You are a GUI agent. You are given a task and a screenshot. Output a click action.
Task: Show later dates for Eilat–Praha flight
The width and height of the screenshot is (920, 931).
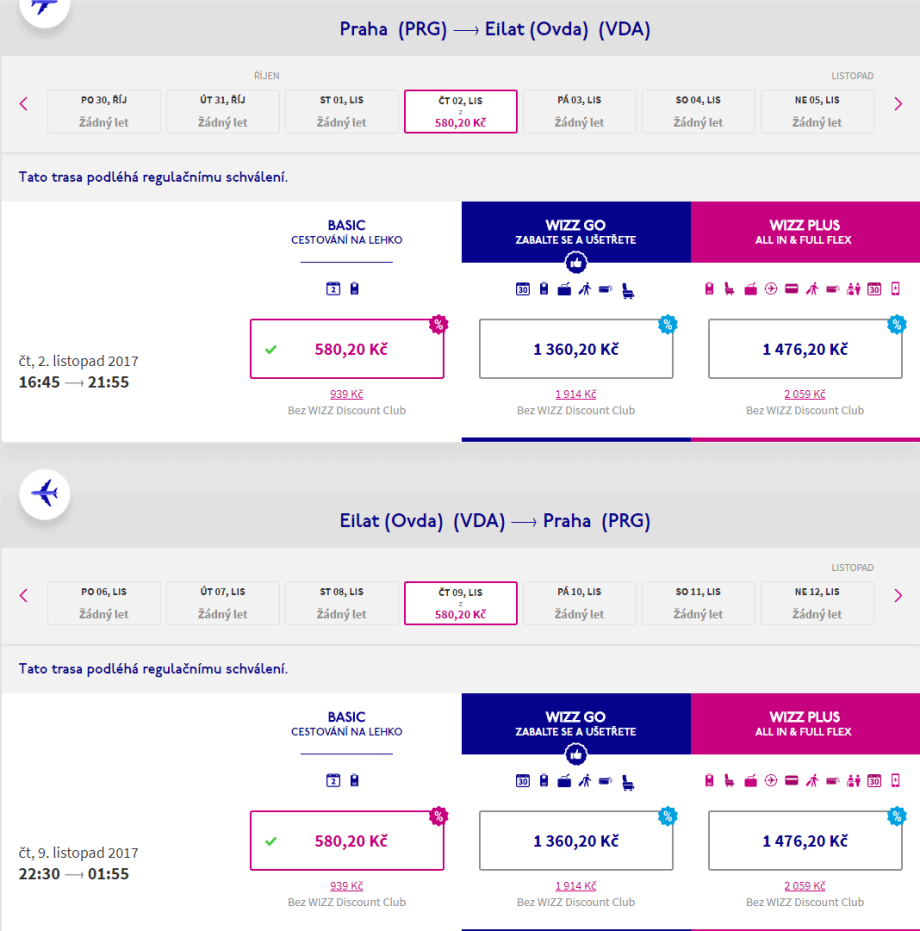(898, 595)
